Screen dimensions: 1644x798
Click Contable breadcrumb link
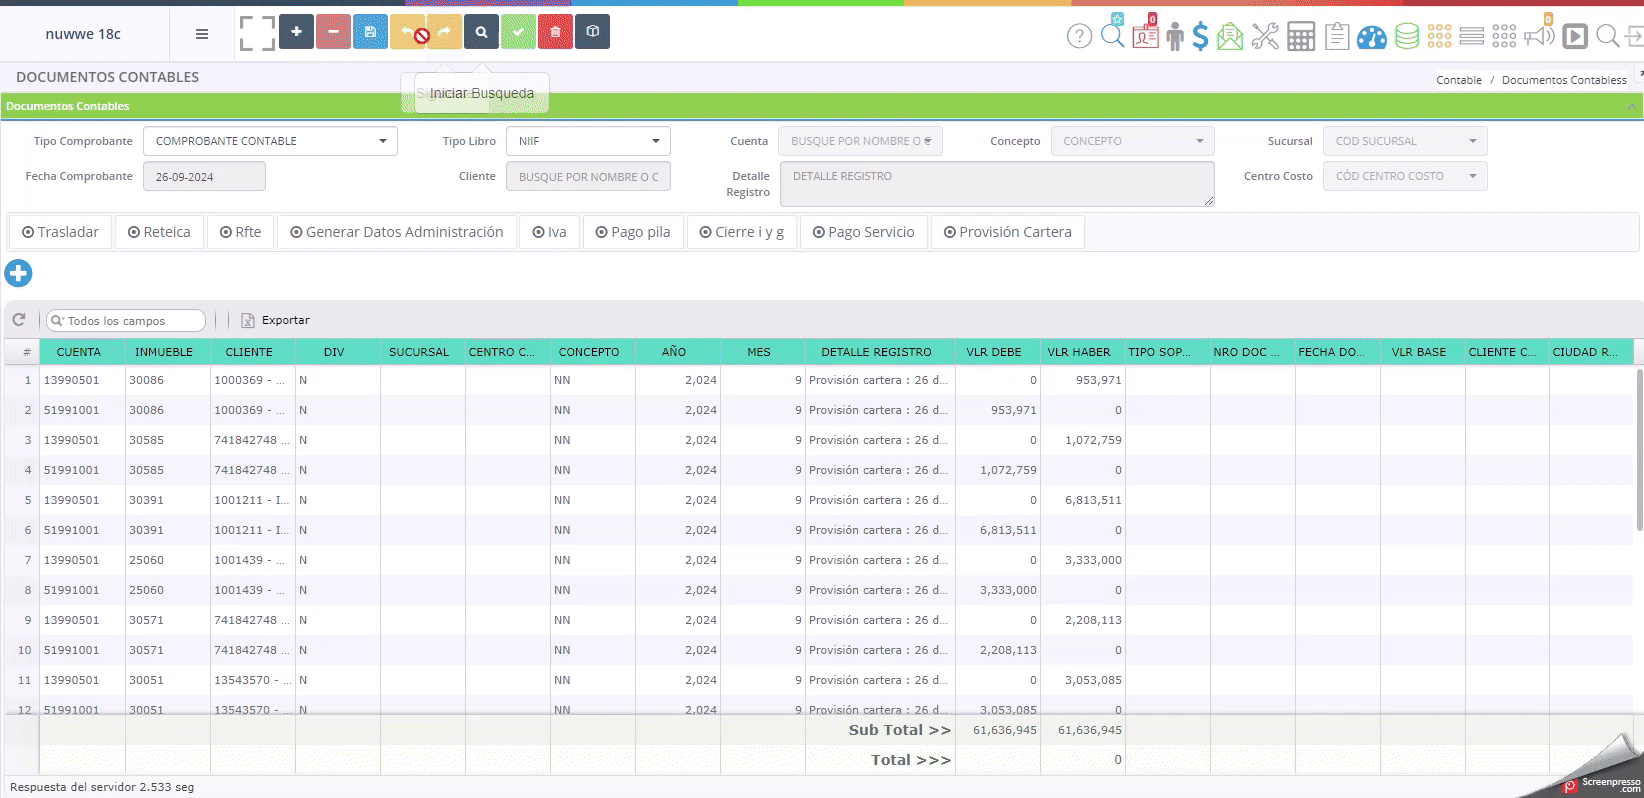coord(1459,80)
